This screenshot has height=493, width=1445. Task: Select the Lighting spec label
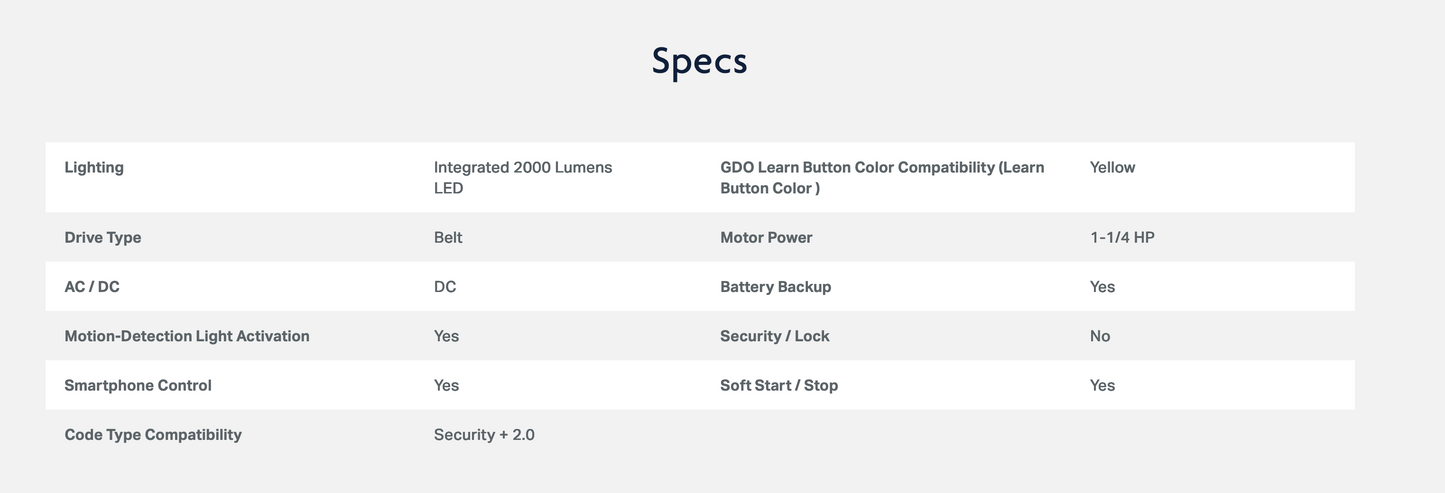click(94, 167)
